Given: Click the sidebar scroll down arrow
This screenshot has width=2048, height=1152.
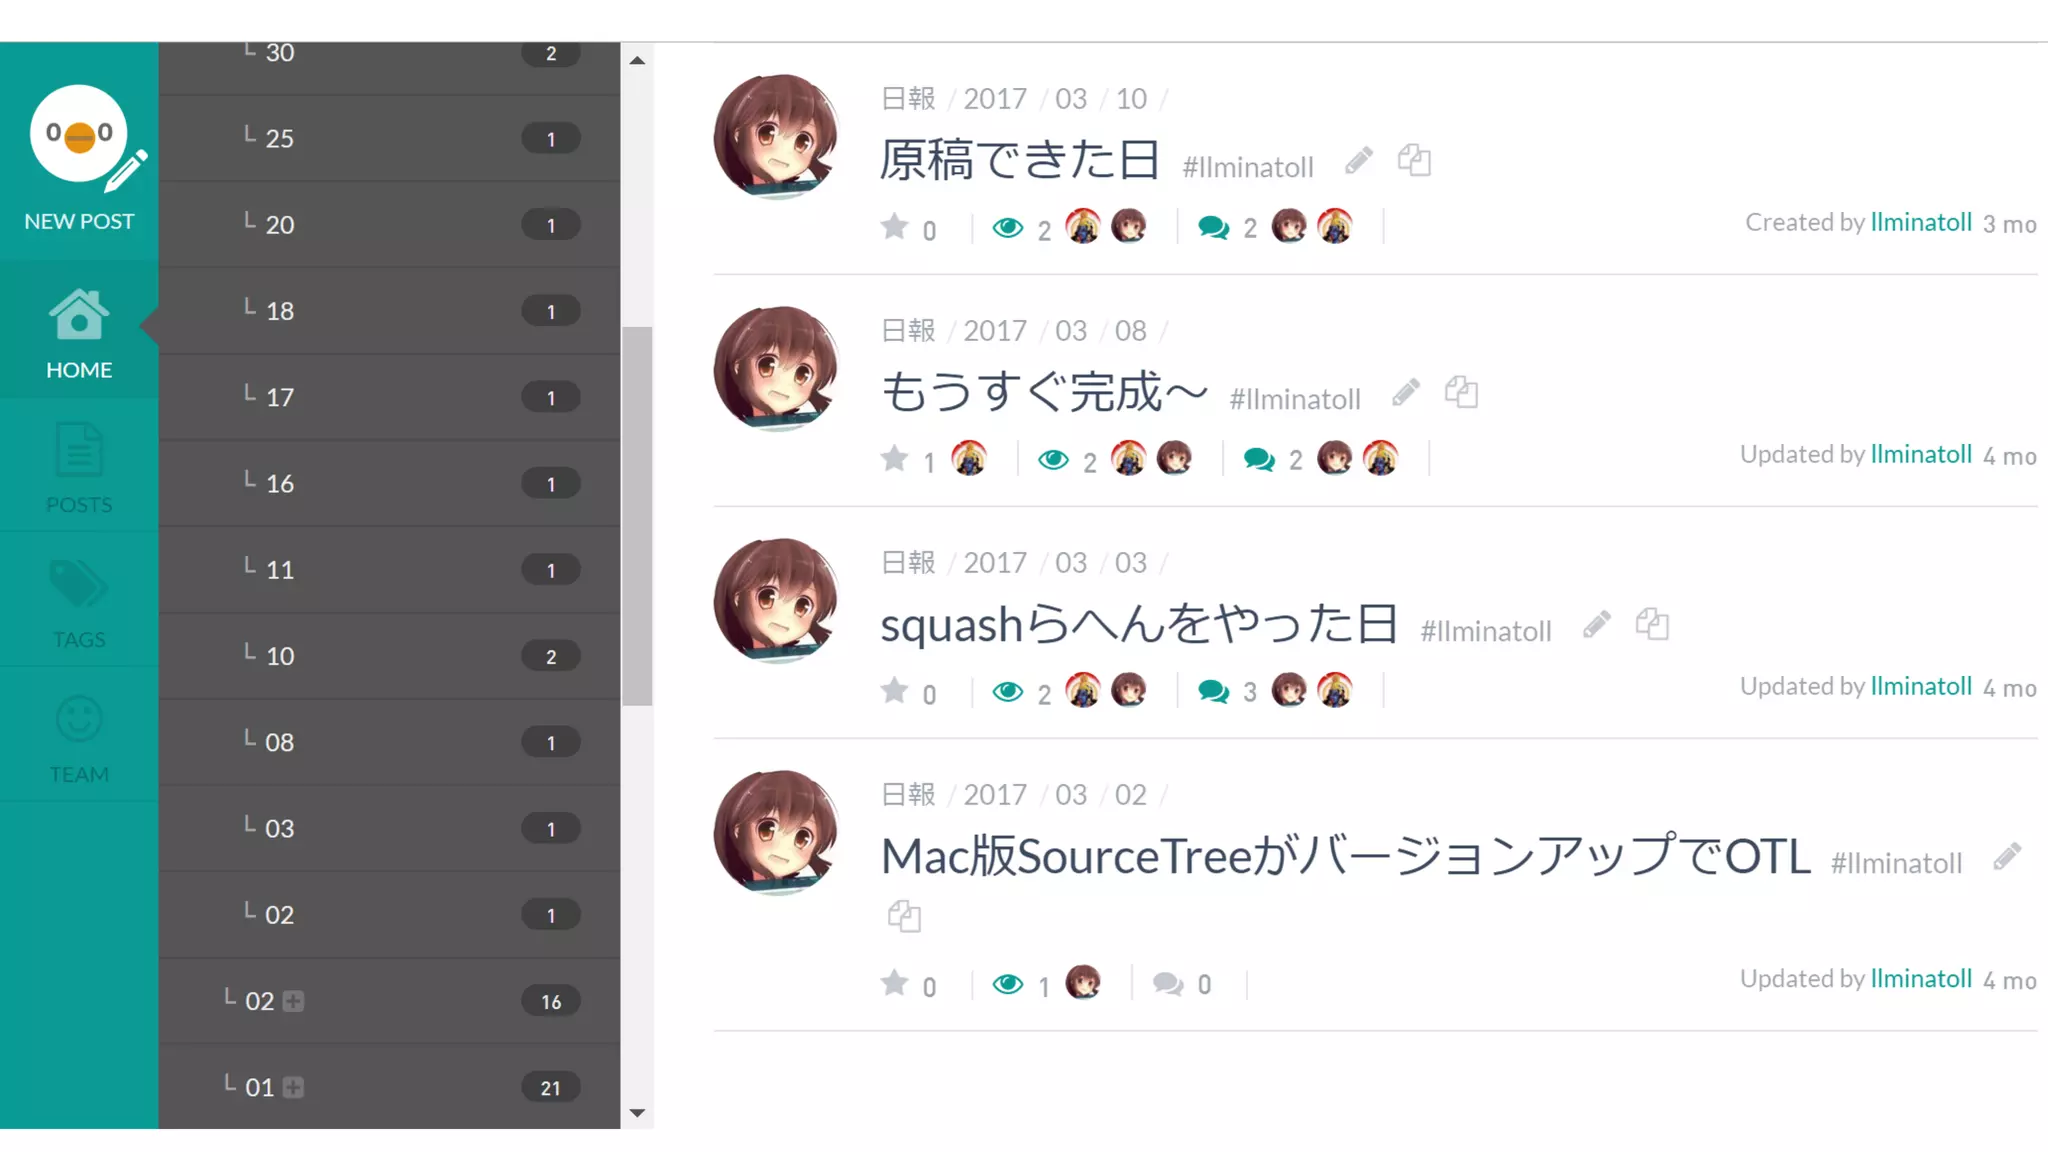Looking at the screenshot, I should point(637,1113).
